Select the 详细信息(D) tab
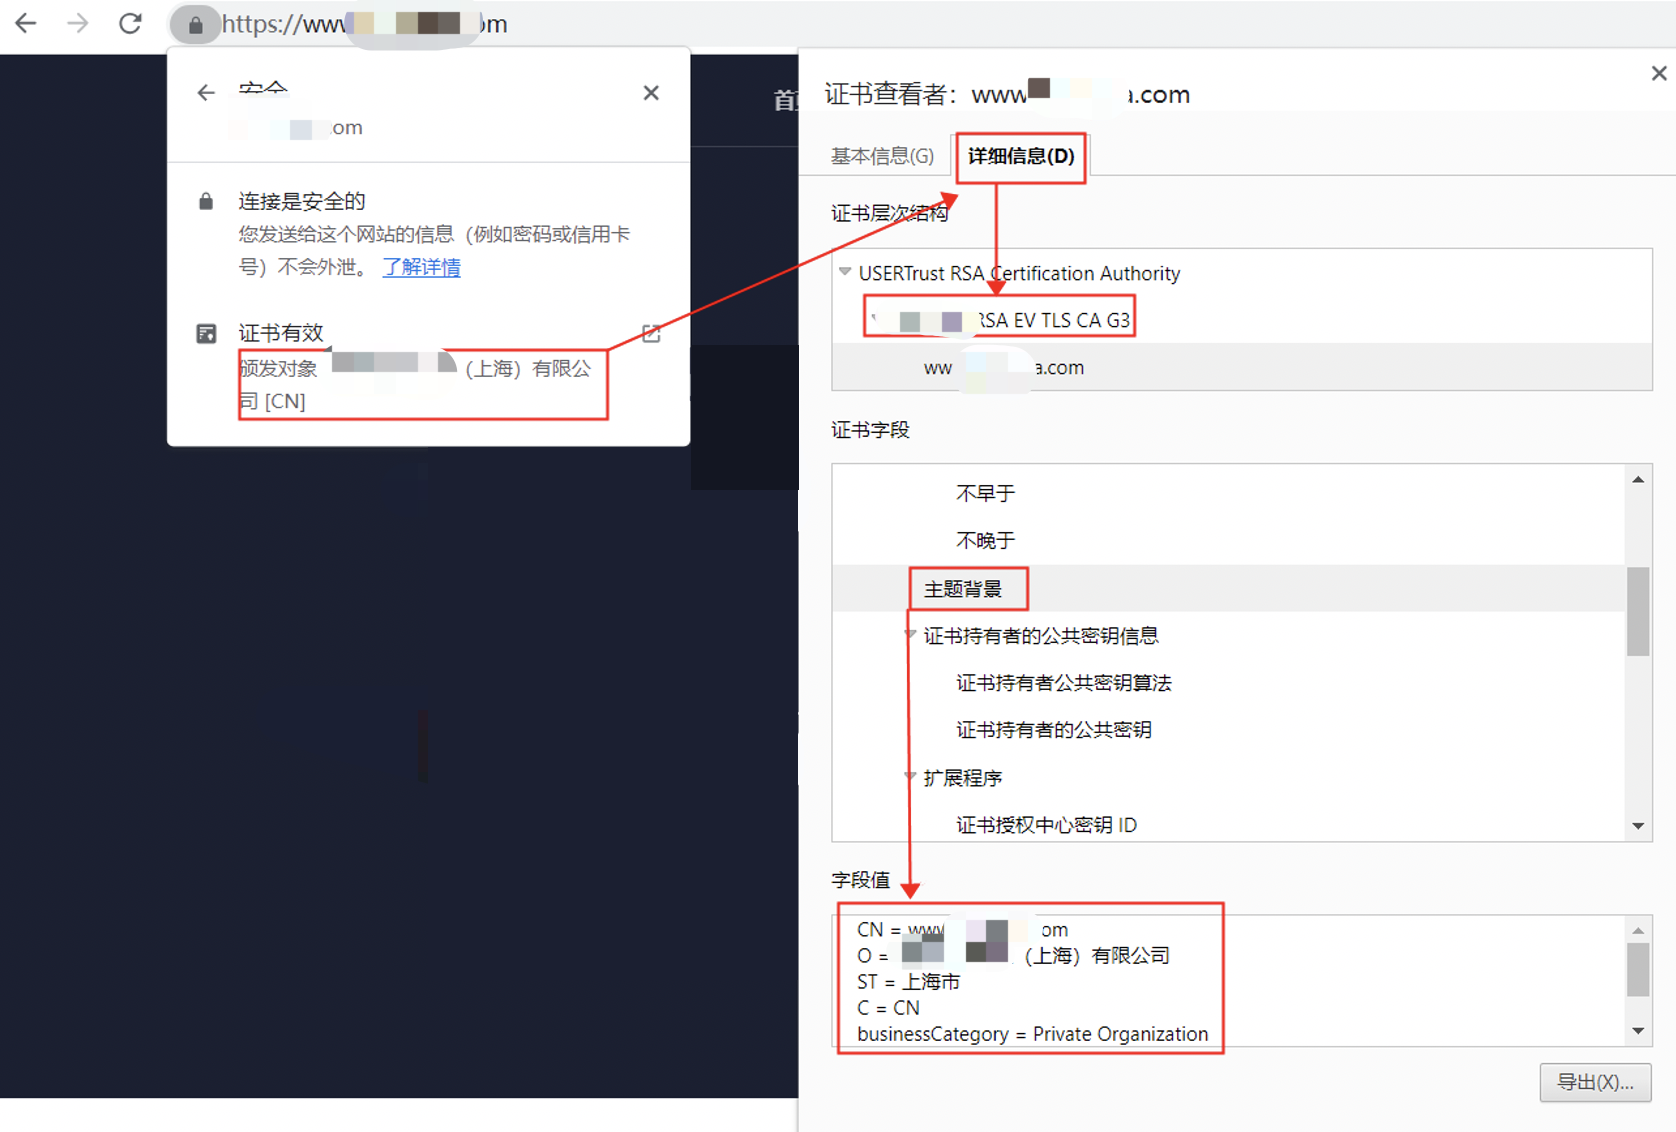1676x1132 pixels. coord(1021,156)
